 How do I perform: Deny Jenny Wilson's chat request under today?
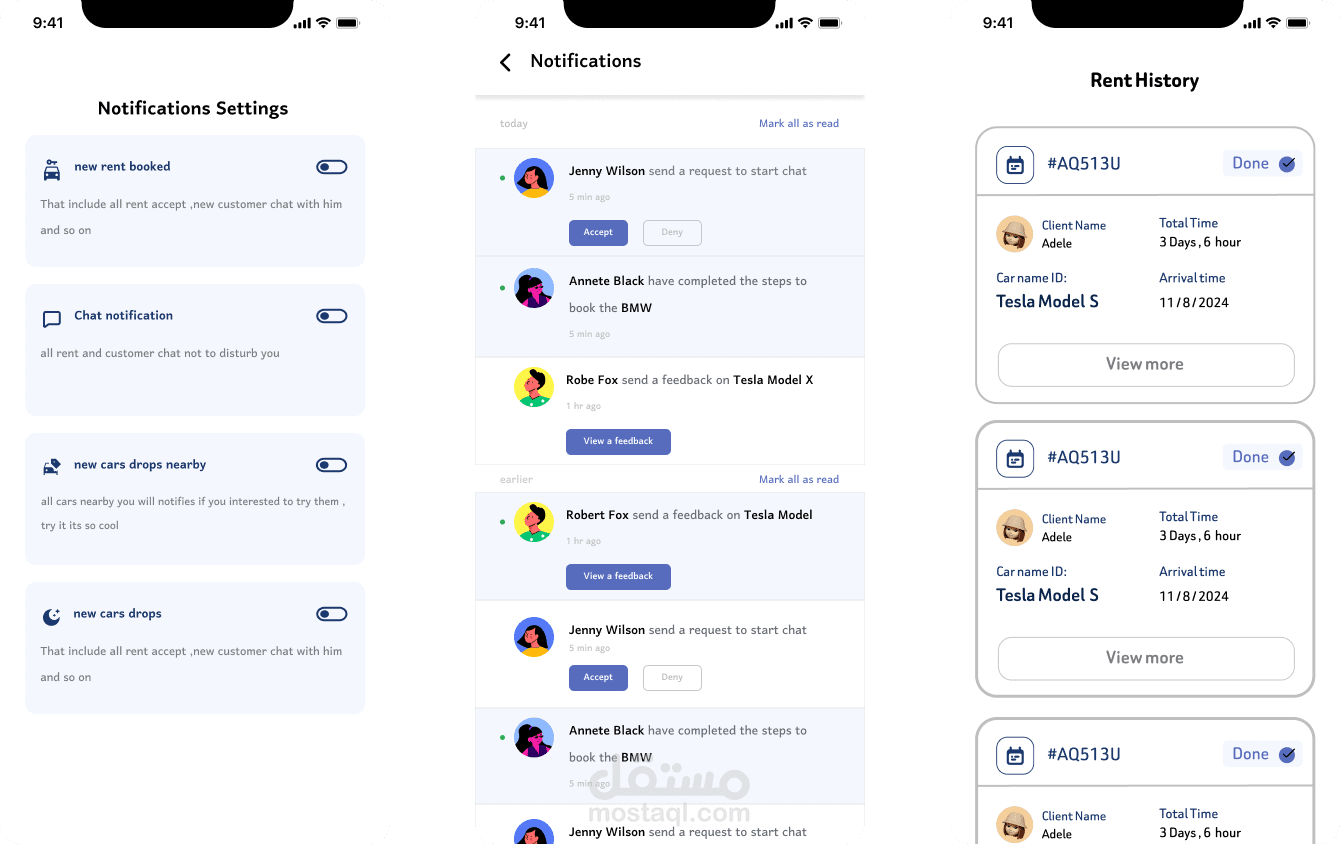click(672, 233)
